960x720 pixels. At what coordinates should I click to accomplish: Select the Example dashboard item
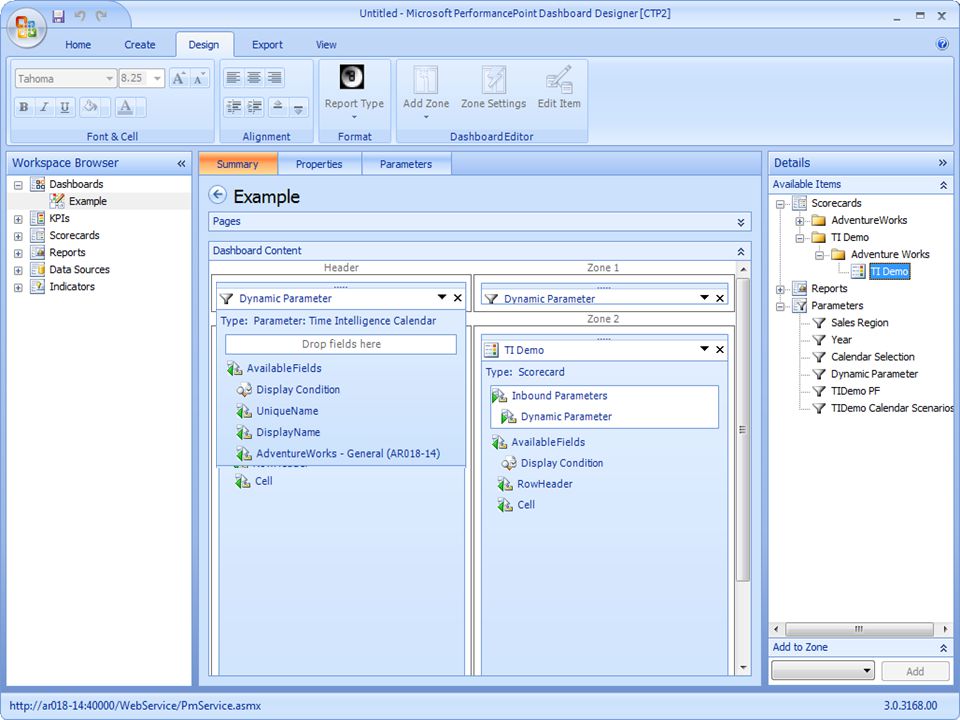[x=88, y=201]
